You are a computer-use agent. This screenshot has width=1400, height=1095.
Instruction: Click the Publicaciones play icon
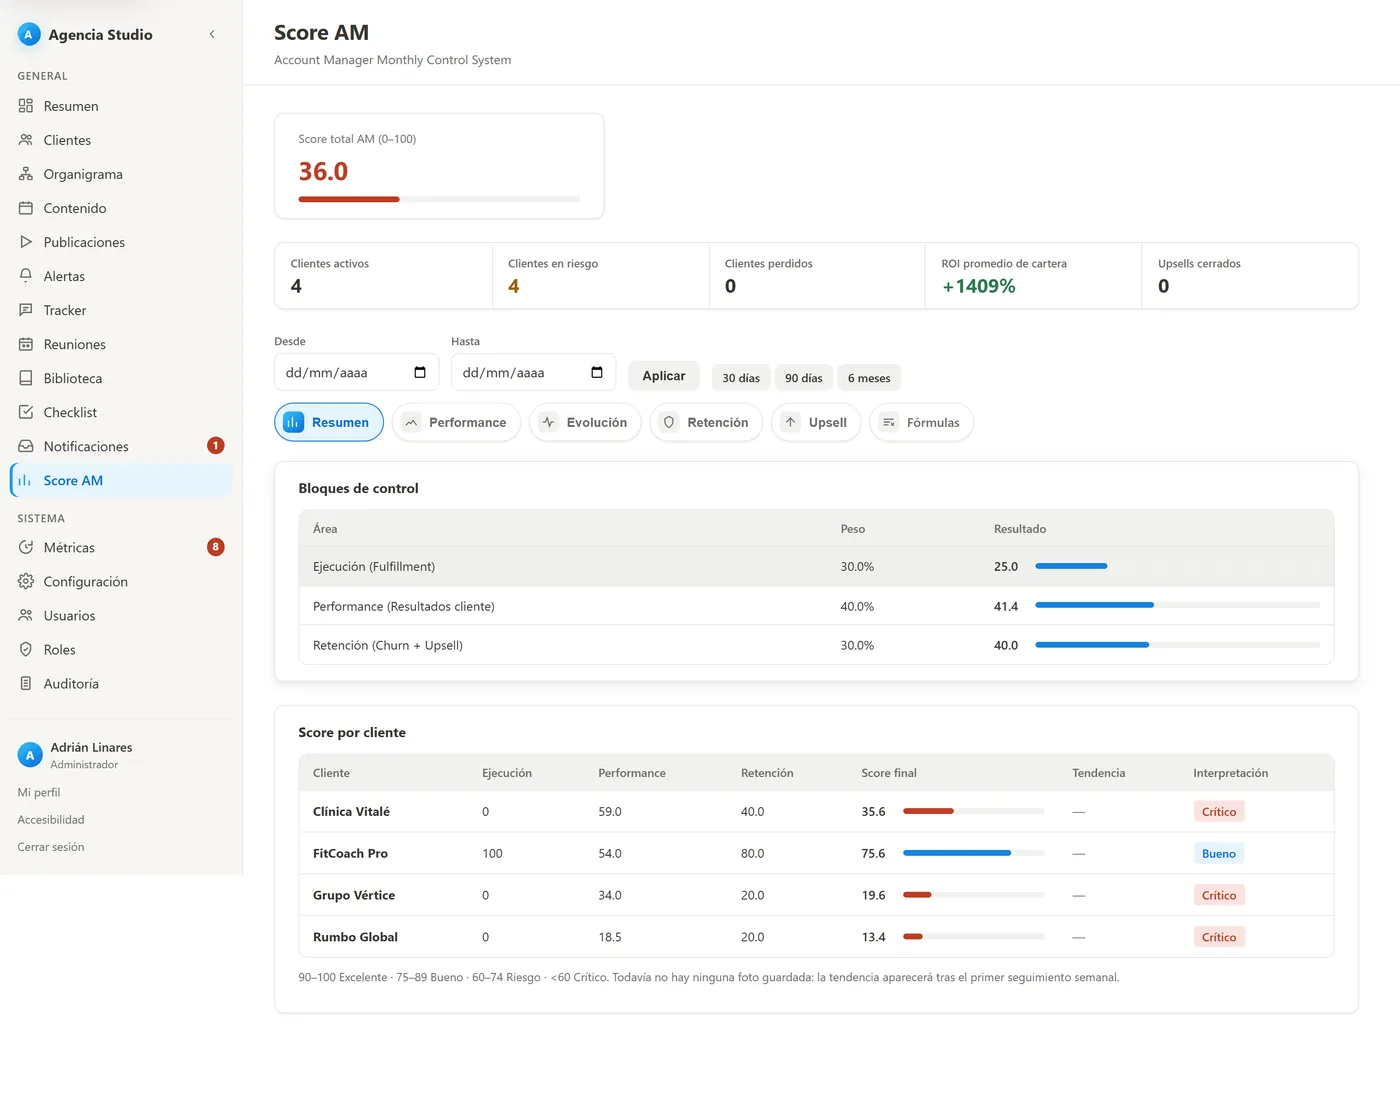pos(26,242)
